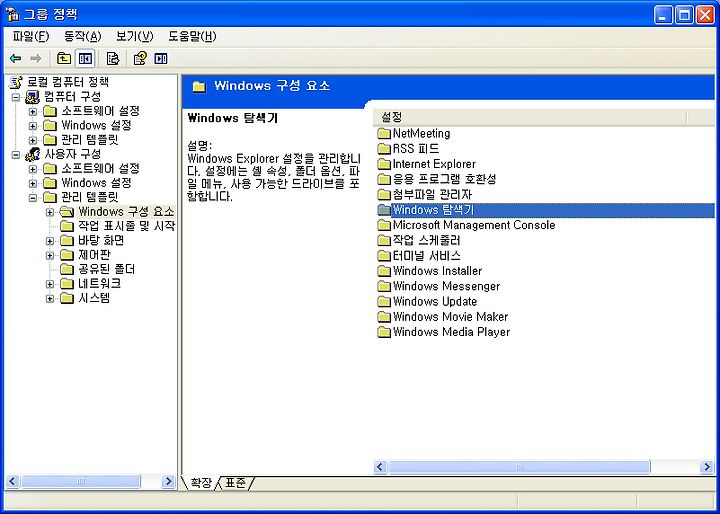This screenshot has width=720, height=514.
Task: Expand 관리 템플릿 under 컴퓨터 구성
Action: [x=33, y=140]
